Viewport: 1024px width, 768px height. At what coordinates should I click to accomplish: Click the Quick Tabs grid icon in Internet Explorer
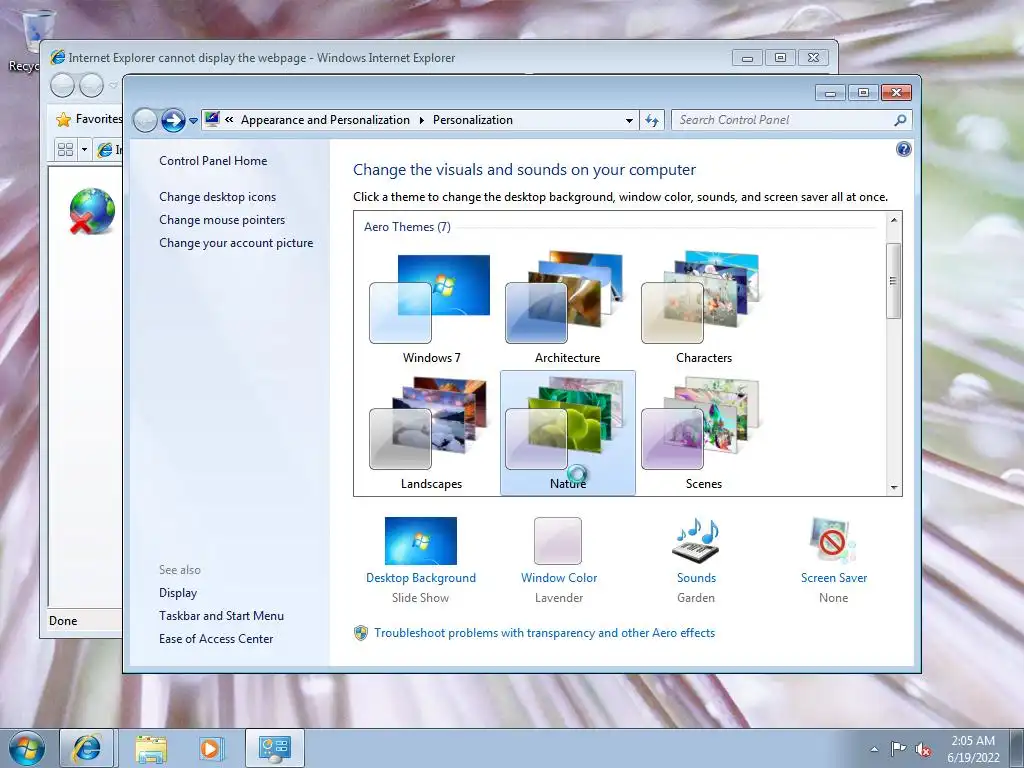point(65,150)
